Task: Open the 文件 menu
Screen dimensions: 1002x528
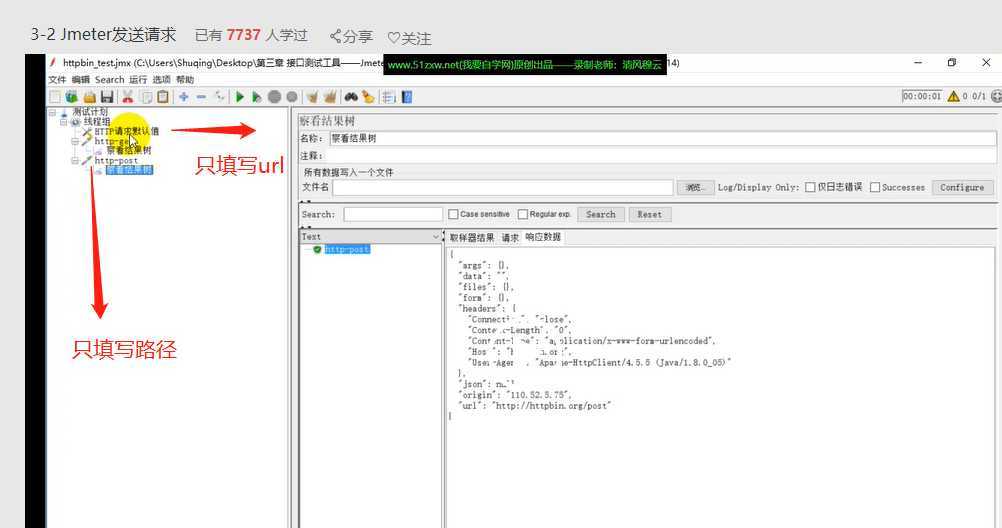Action: tap(58, 79)
